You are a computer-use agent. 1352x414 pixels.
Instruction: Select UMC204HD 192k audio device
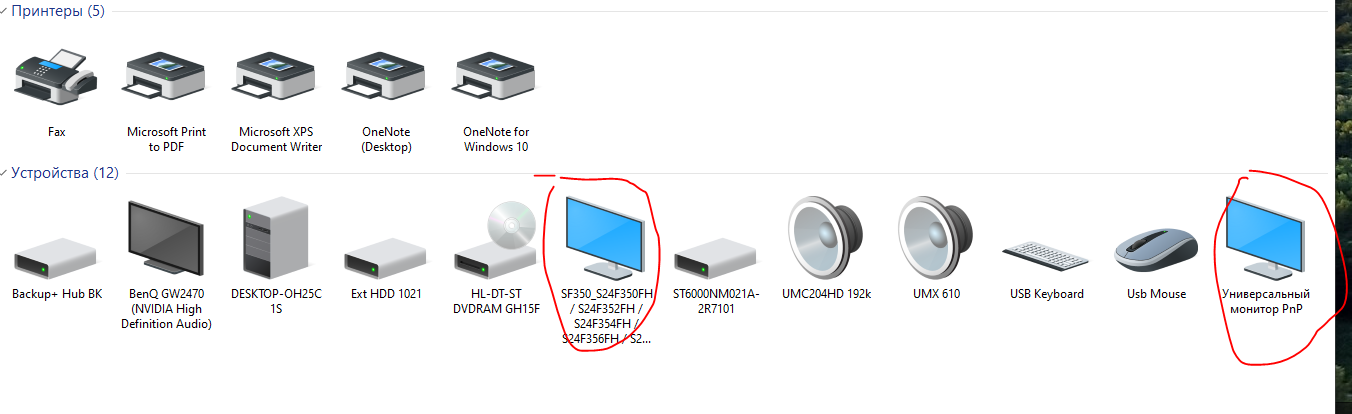826,238
